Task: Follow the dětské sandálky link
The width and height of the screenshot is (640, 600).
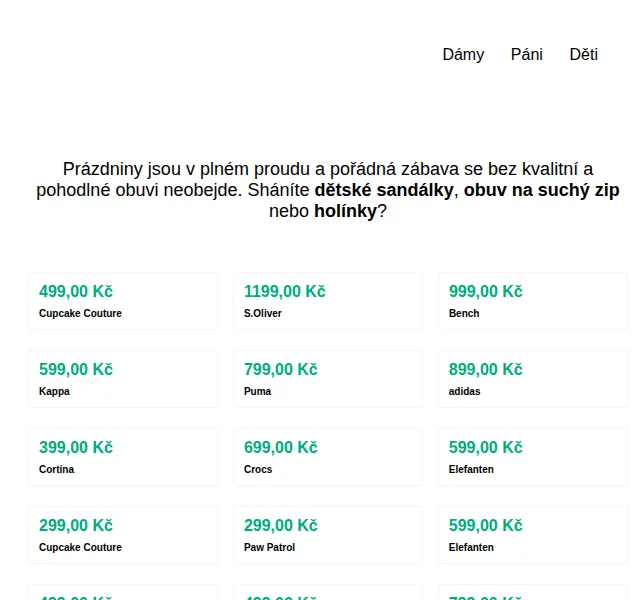Action: click(x=384, y=190)
